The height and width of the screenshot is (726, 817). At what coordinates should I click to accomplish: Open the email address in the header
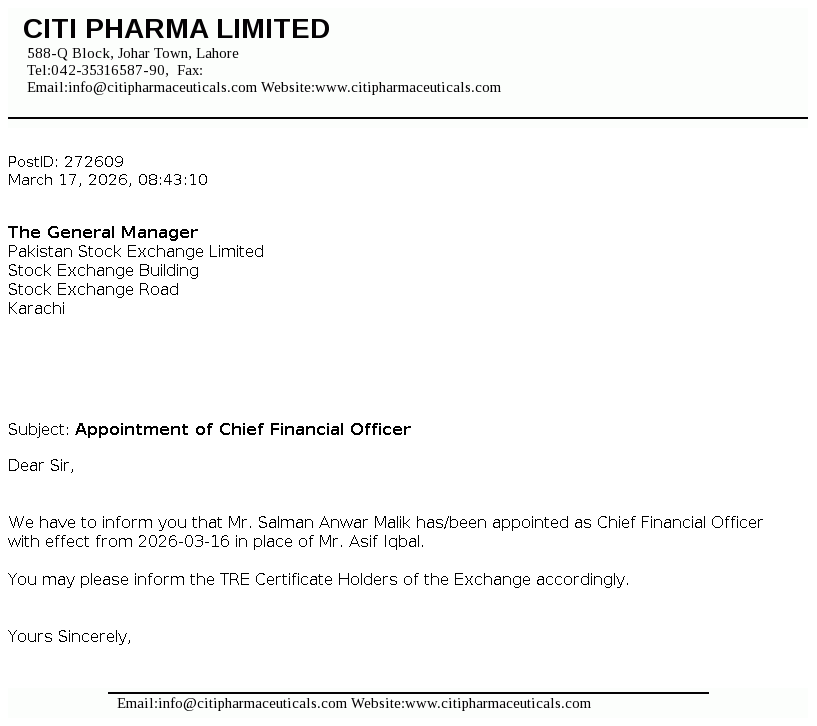162,87
